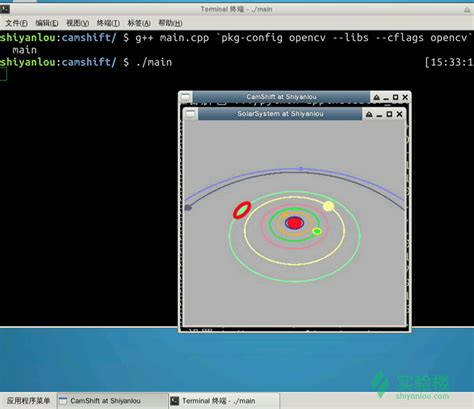Close the SolarSystem at Shiyanlou window
Screen dimensions: 474x409
(x=399, y=114)
